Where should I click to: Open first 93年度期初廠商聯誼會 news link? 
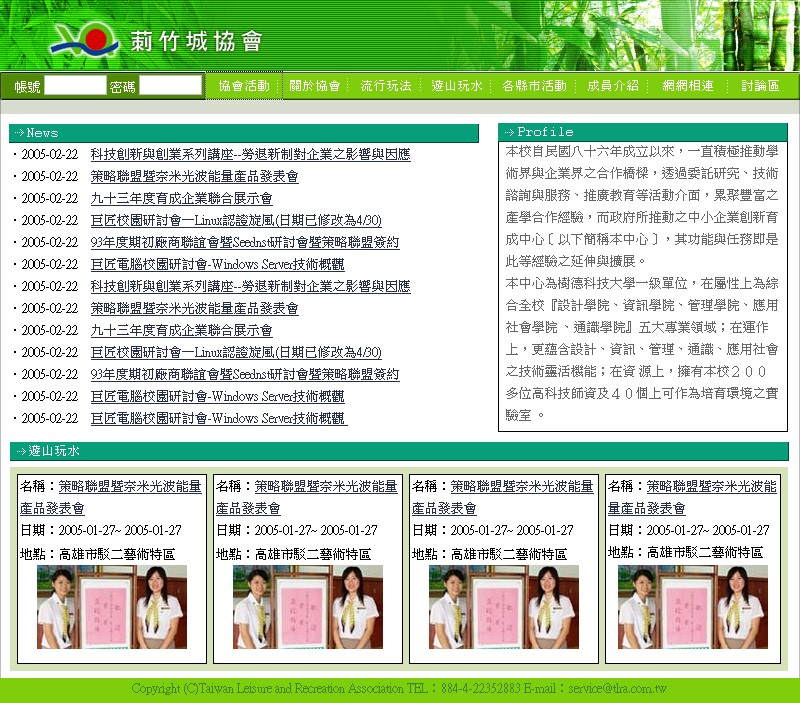coord(245,242)
